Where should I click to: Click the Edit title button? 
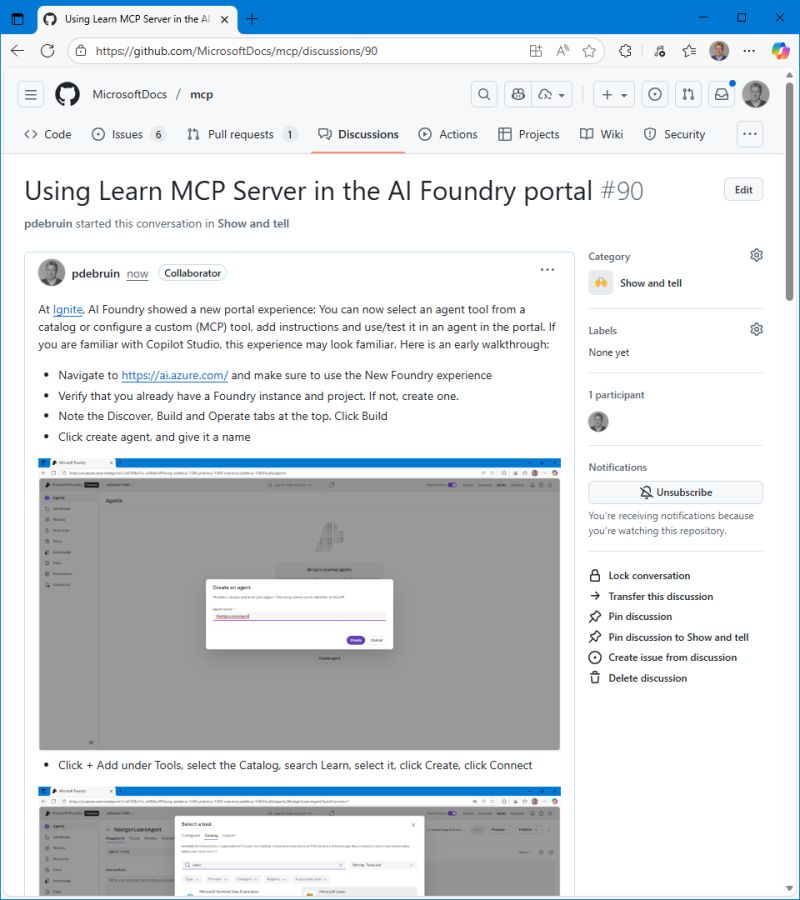pos(743,190)
